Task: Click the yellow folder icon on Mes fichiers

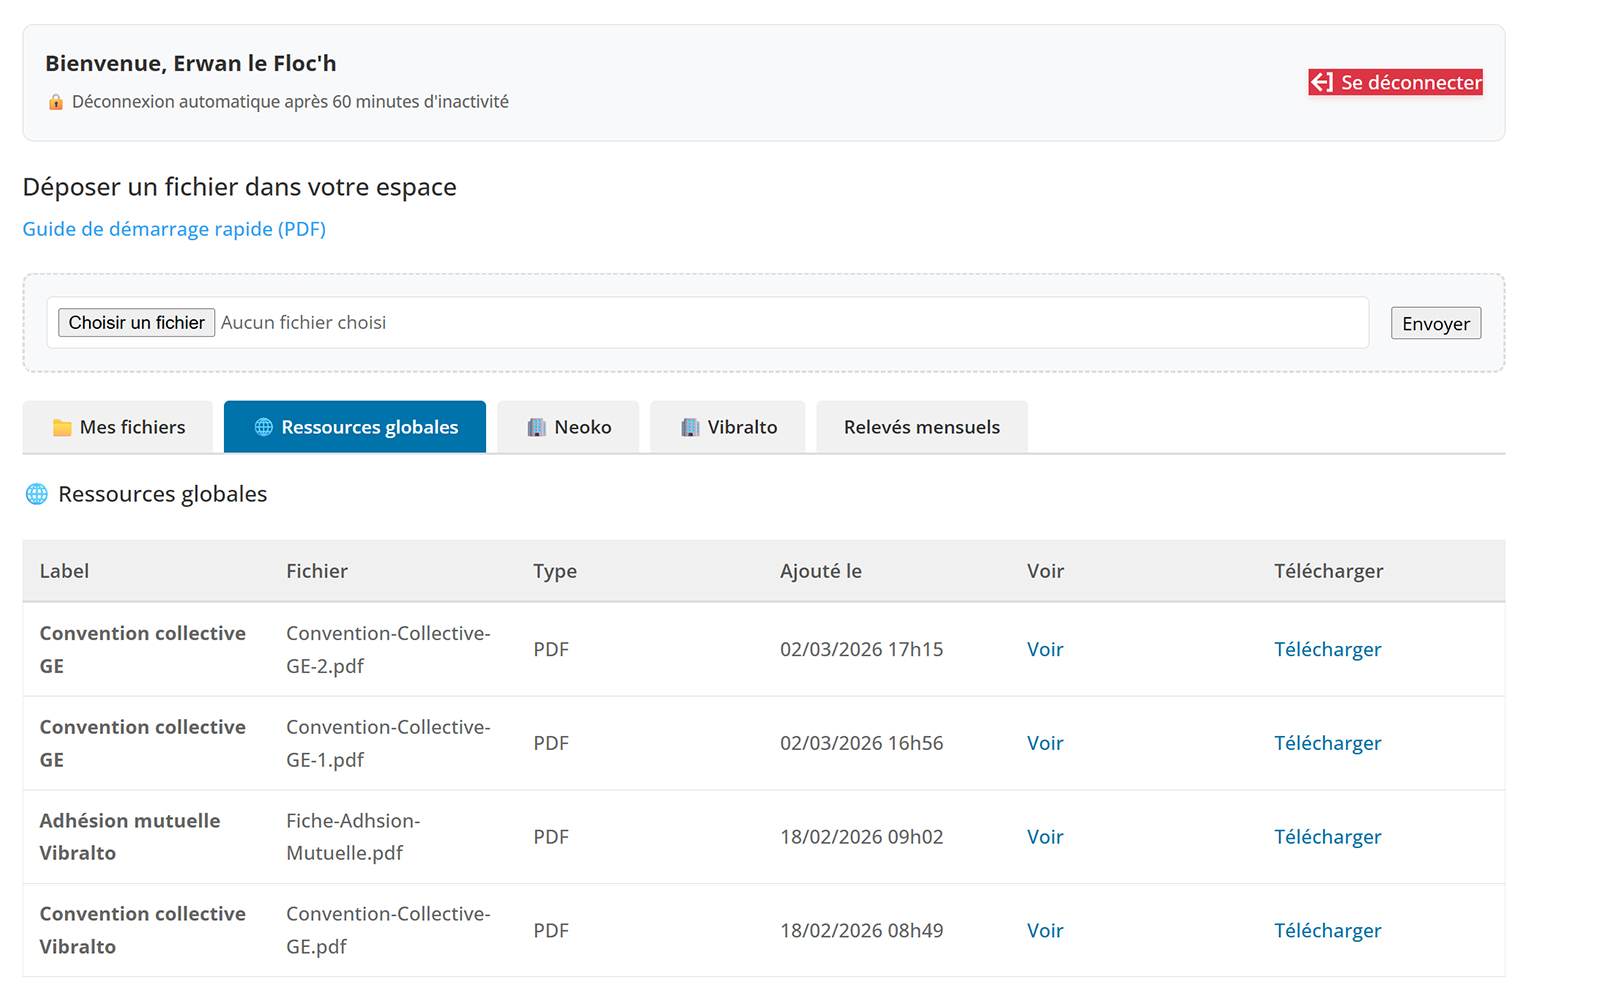Action: point(62,428)
